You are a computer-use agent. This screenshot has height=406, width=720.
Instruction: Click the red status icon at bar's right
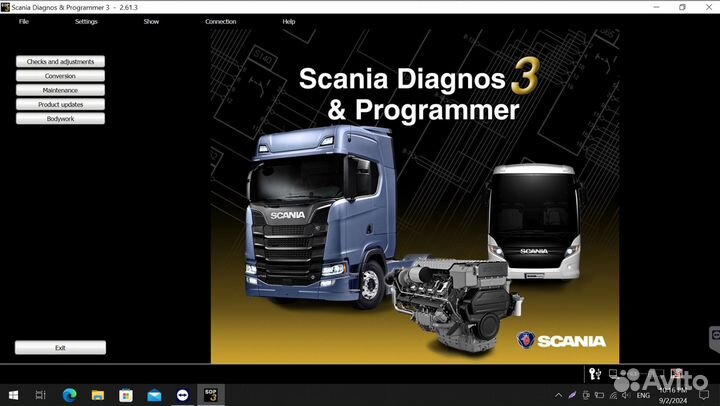[x=676, y=373]
